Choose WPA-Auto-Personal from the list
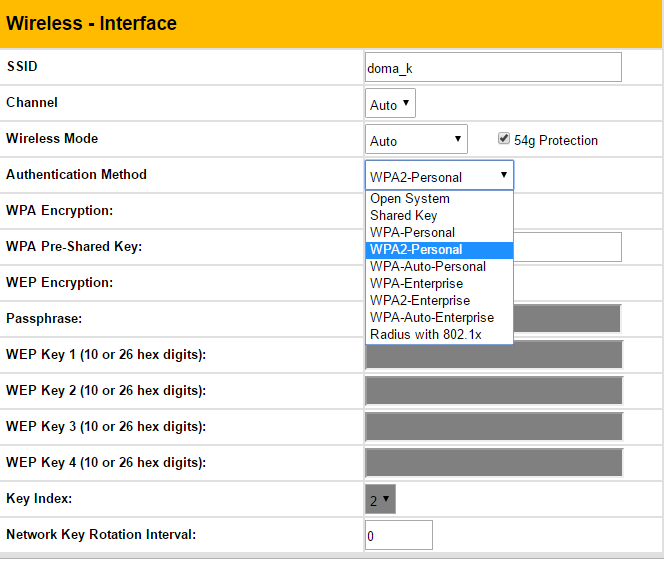The image size is (664, 562). coord(439,267)
